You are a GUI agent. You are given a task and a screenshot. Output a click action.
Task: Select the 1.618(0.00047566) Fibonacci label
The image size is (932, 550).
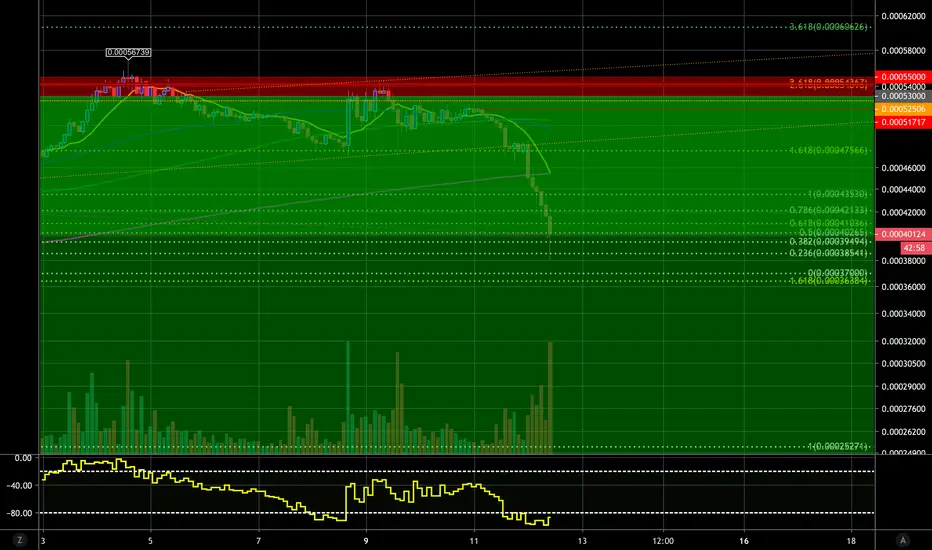click(828, 150)
